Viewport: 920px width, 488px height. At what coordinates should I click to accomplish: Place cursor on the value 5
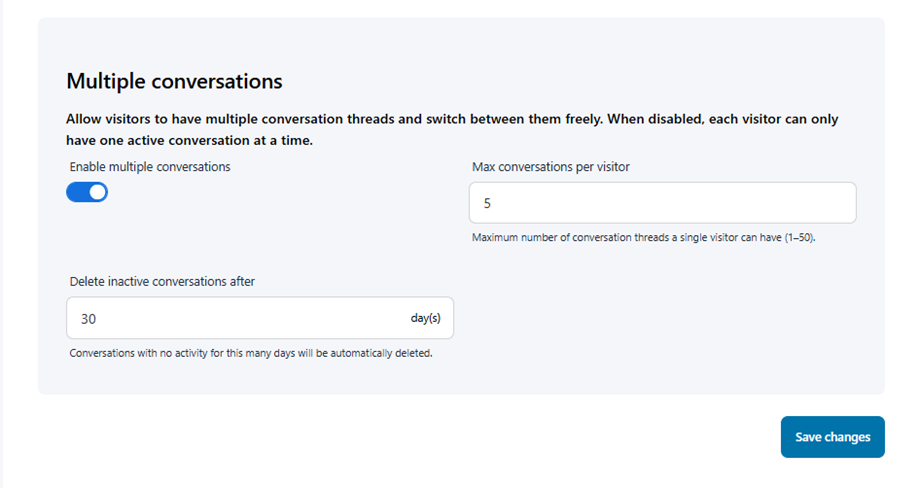tap(487, 203)
